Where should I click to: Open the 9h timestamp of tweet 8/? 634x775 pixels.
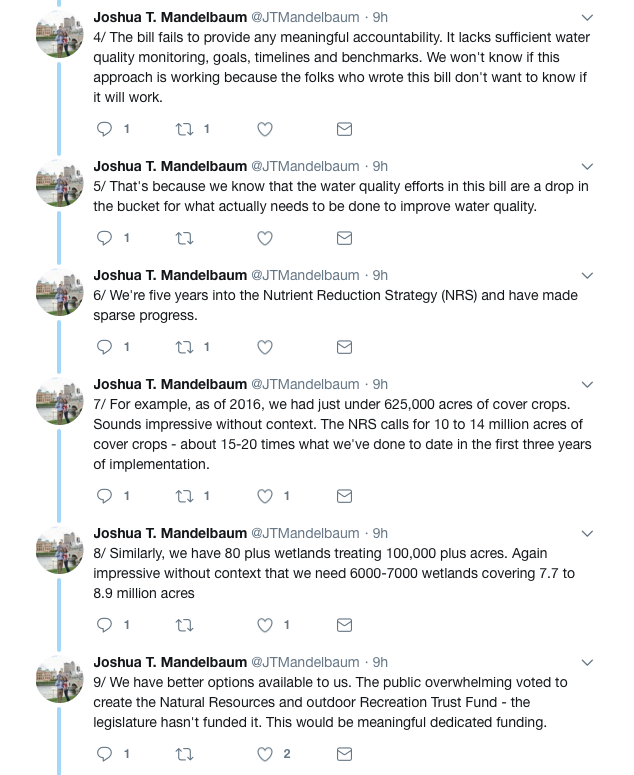click(x=380, y=533)
